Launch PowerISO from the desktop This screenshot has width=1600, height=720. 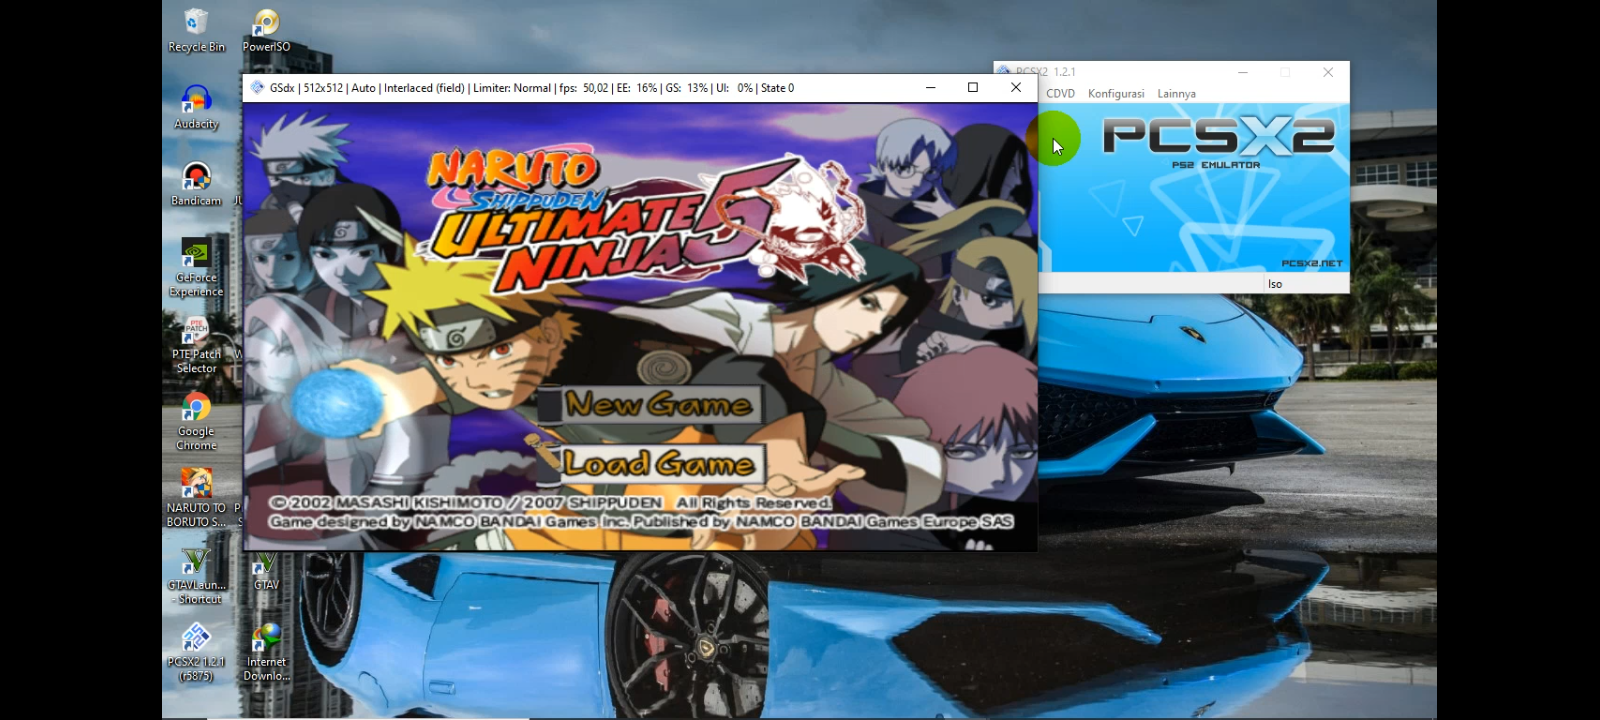pyautogui.click(x=266, y=30)
